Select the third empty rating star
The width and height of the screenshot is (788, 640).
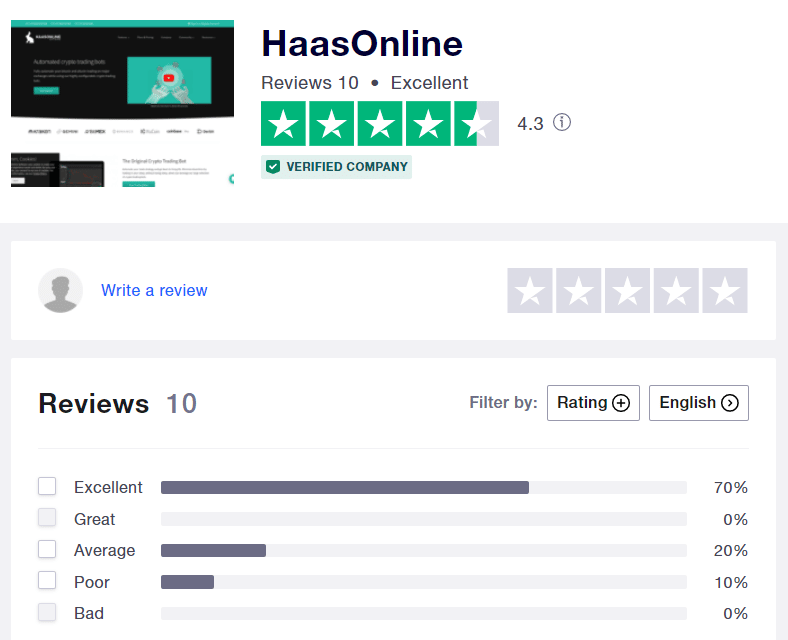coord(627,290)
